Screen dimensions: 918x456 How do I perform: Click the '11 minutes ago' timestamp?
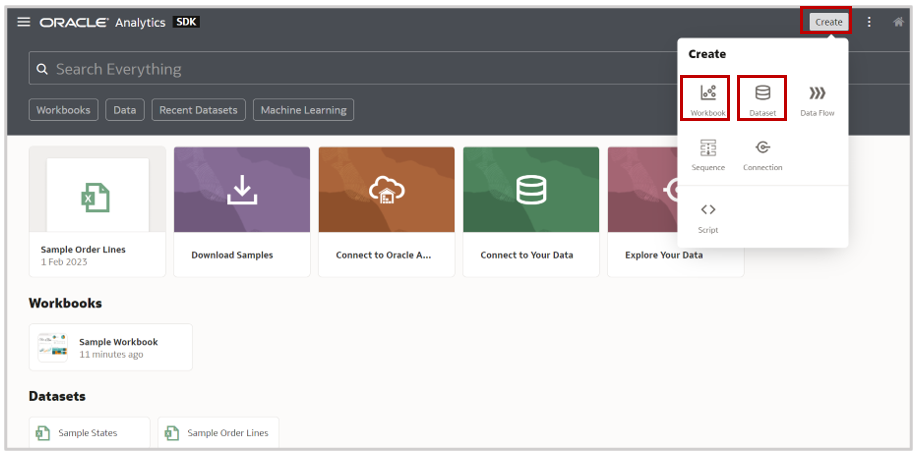coord(111,354)
